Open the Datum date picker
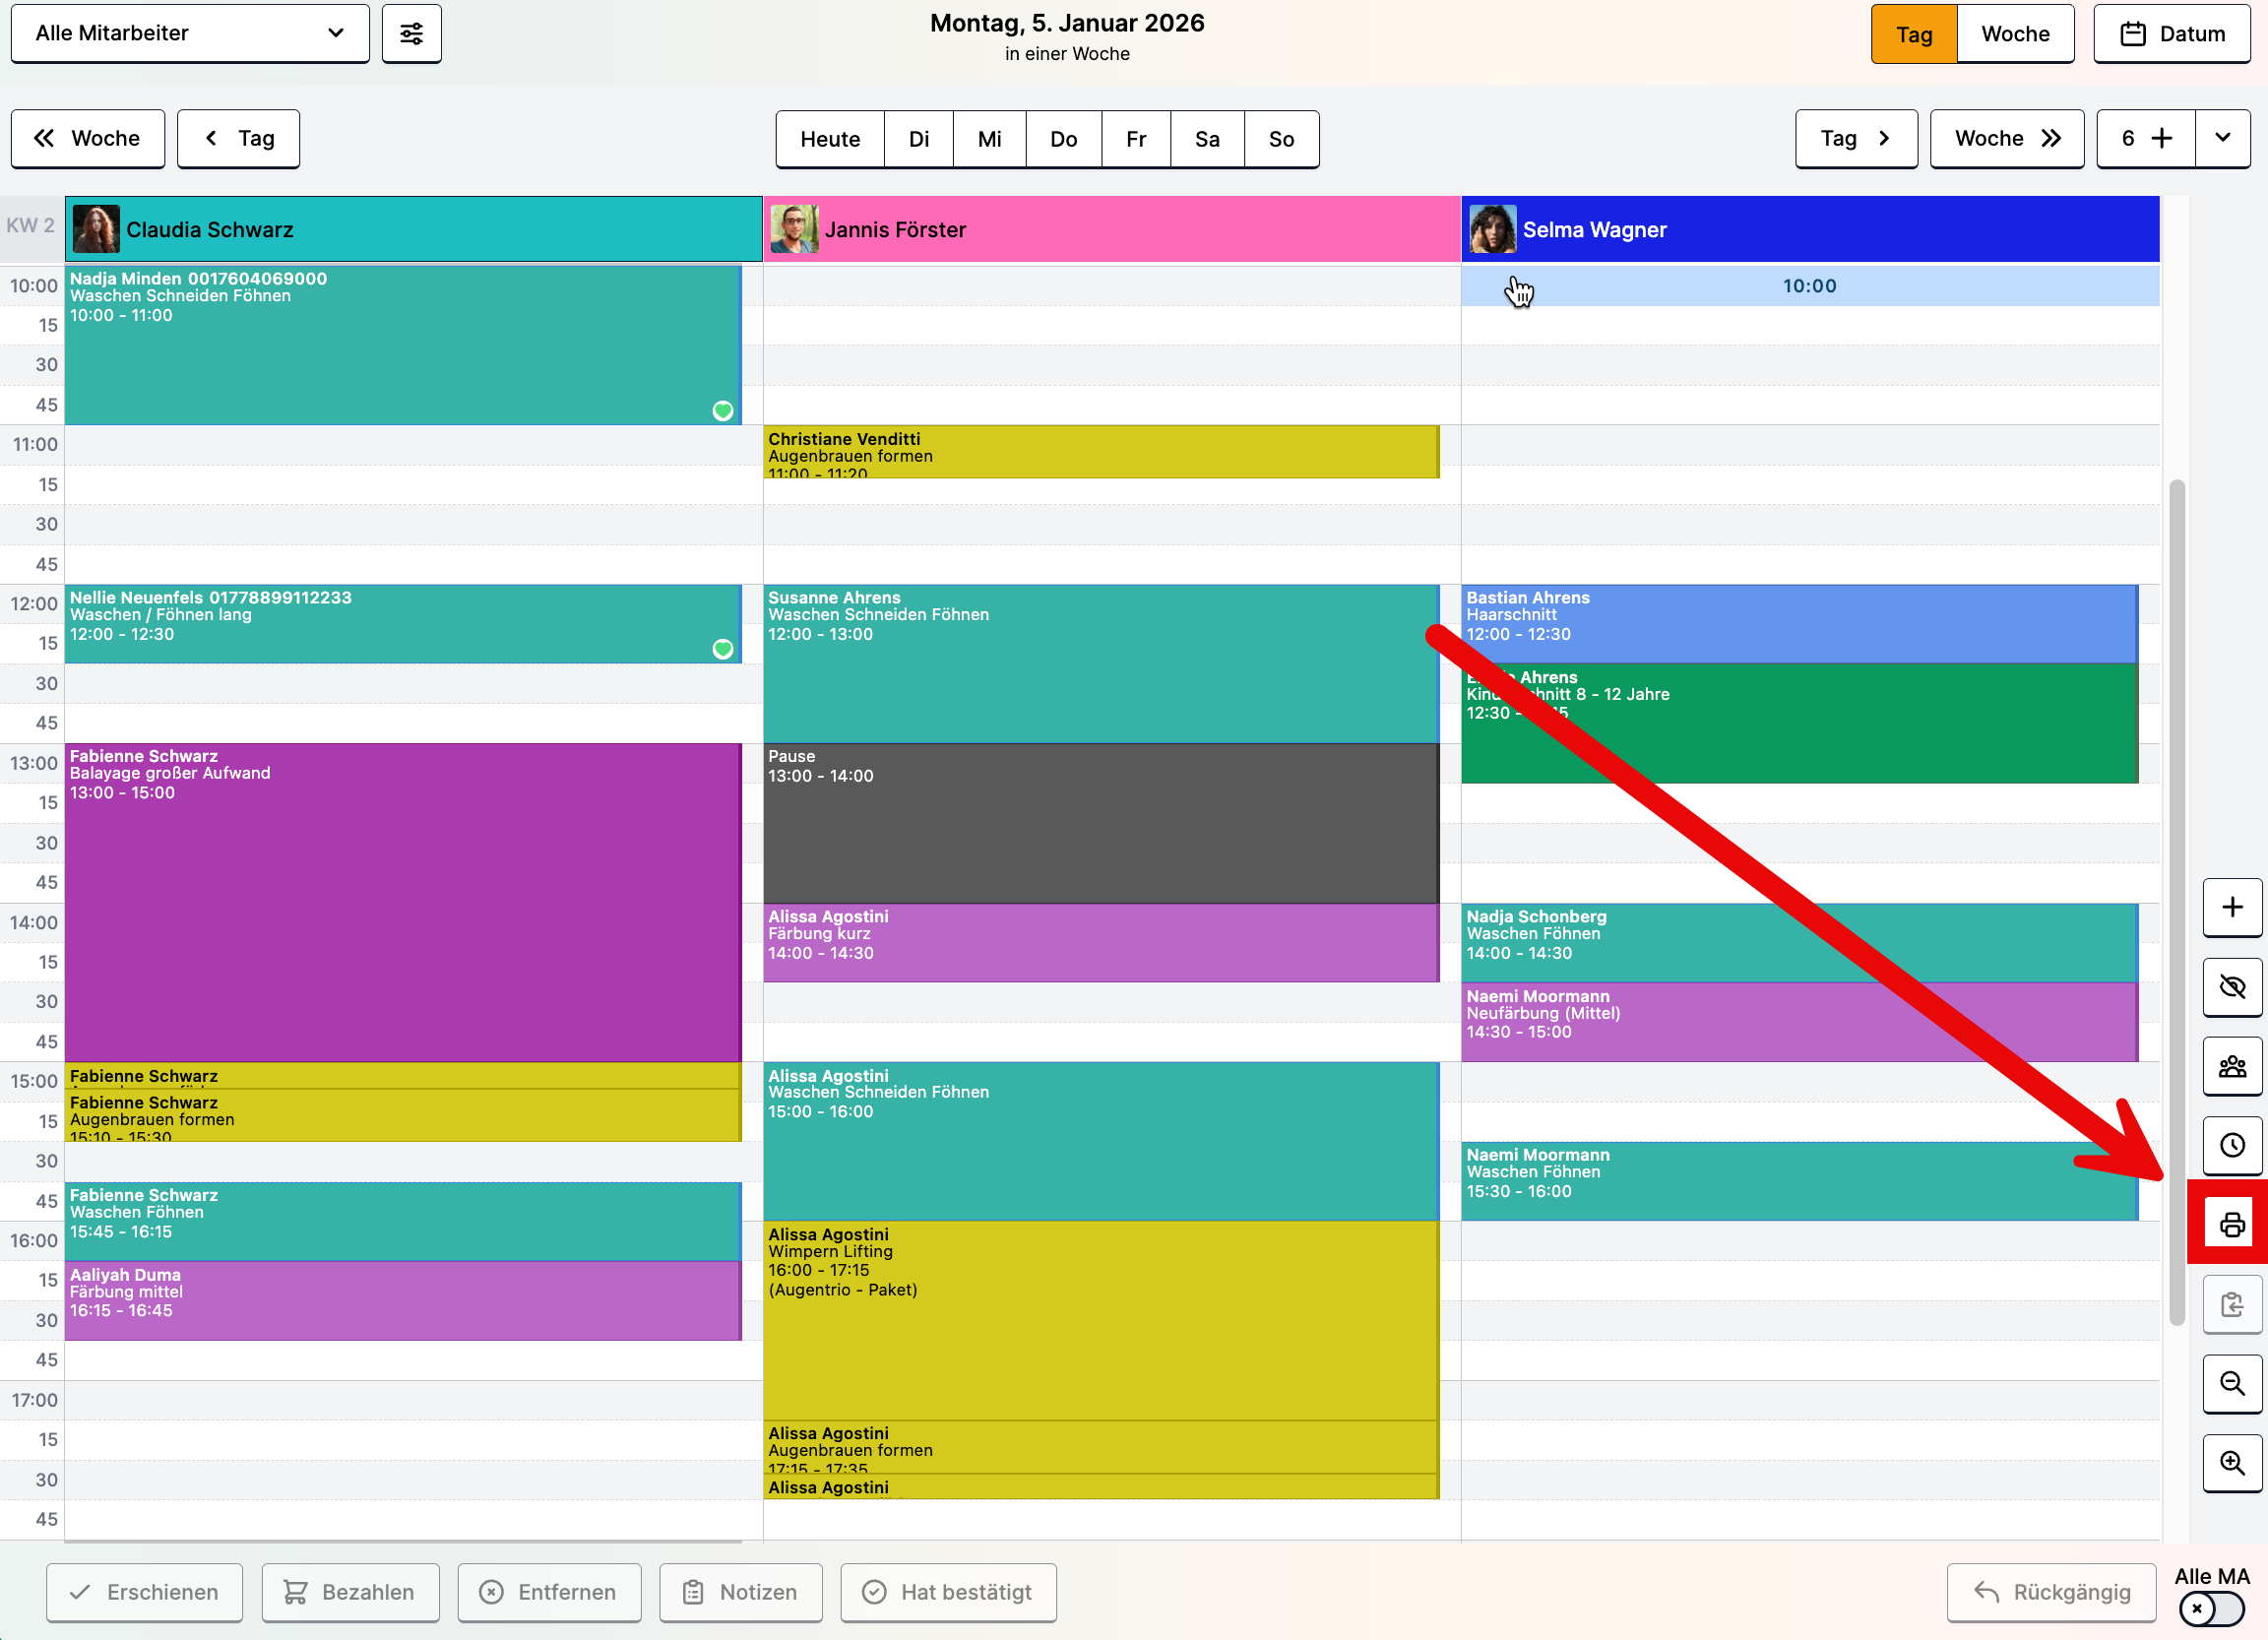 tap(2171, 34)
